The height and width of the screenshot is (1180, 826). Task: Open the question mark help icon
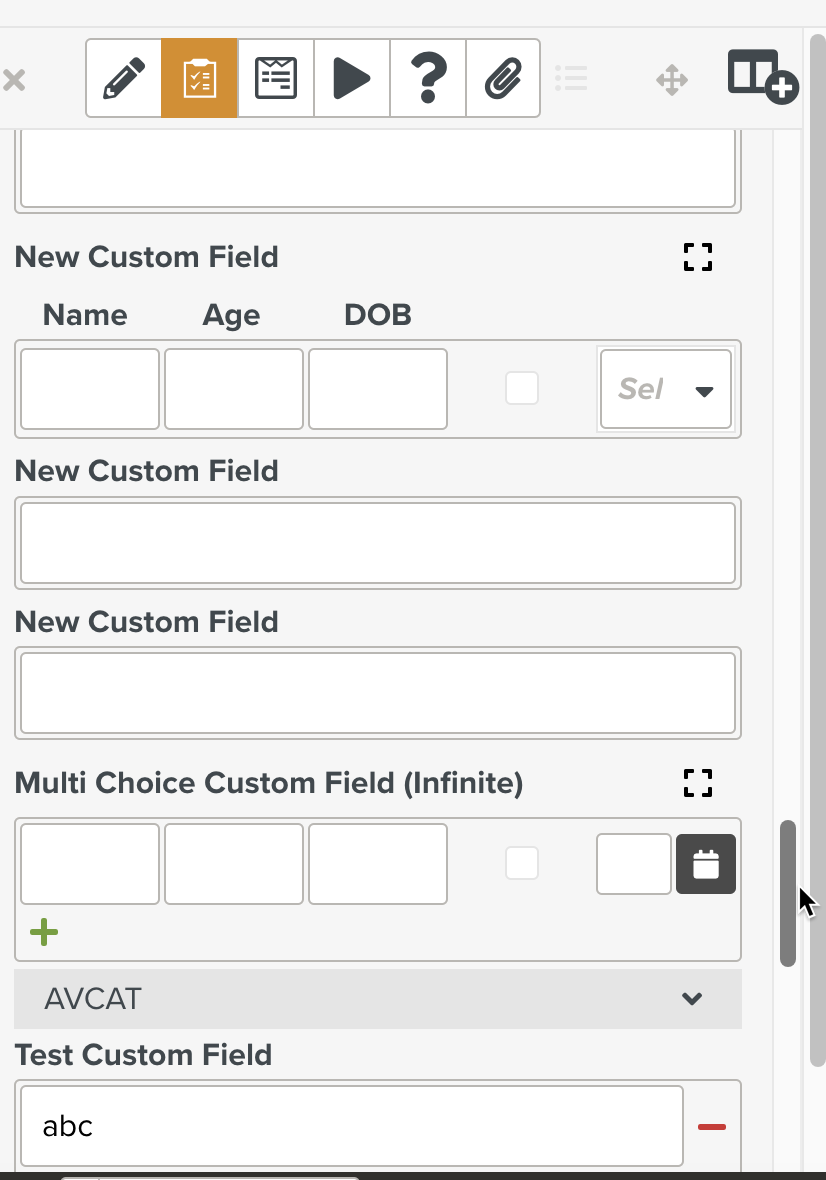pyautogui.click(x=427, y=79)
